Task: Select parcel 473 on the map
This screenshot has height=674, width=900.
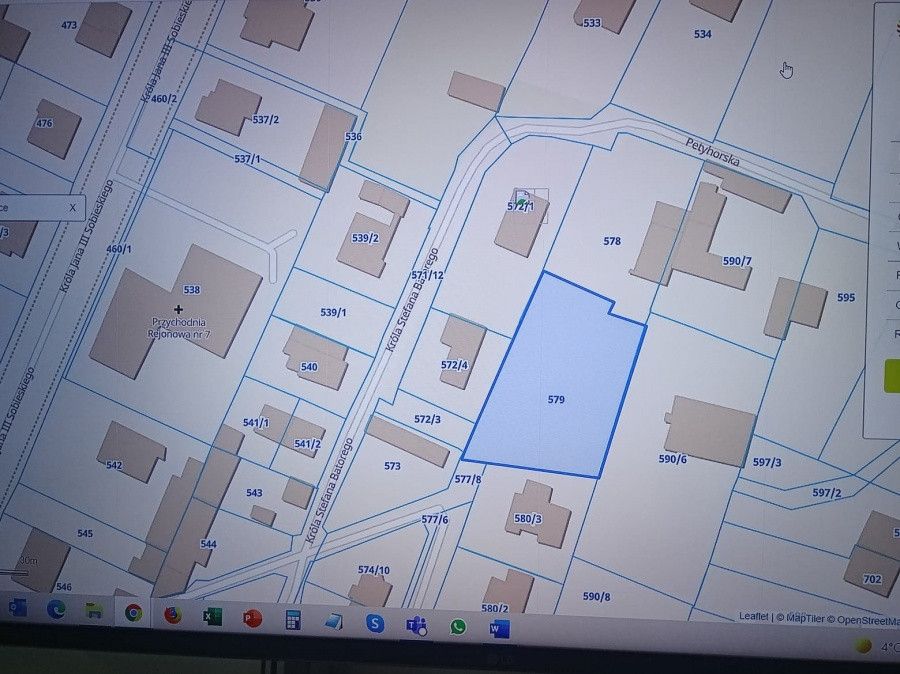Action: (69, 25)
